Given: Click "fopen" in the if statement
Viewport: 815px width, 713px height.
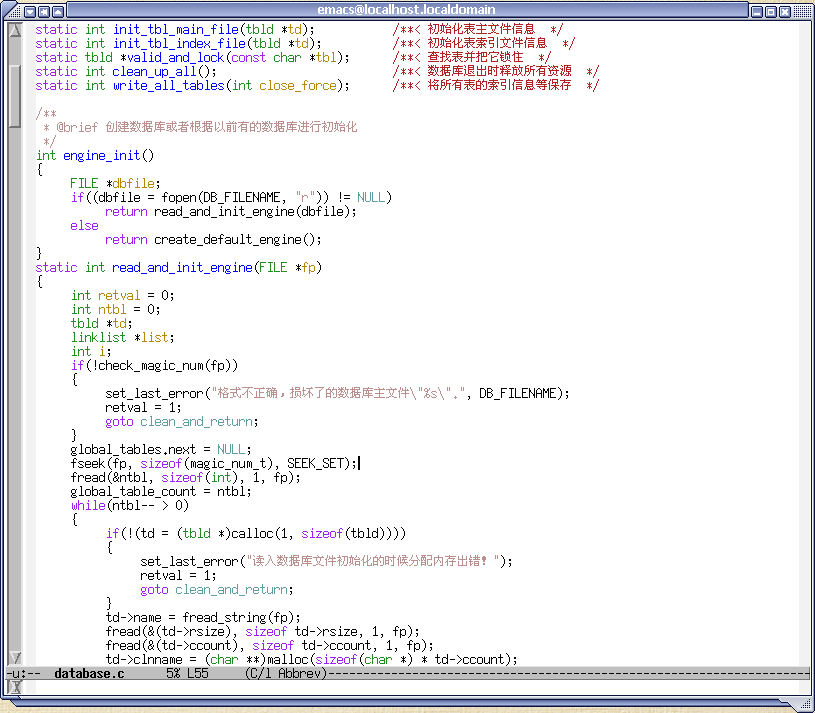Looking at the screenshot, I should point(179,198).
